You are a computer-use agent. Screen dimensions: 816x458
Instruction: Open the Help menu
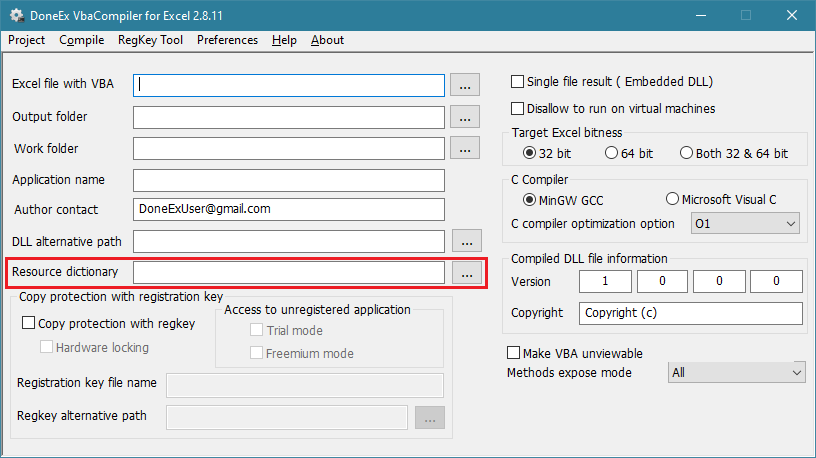pyautogui.click(x=284, y=40)
